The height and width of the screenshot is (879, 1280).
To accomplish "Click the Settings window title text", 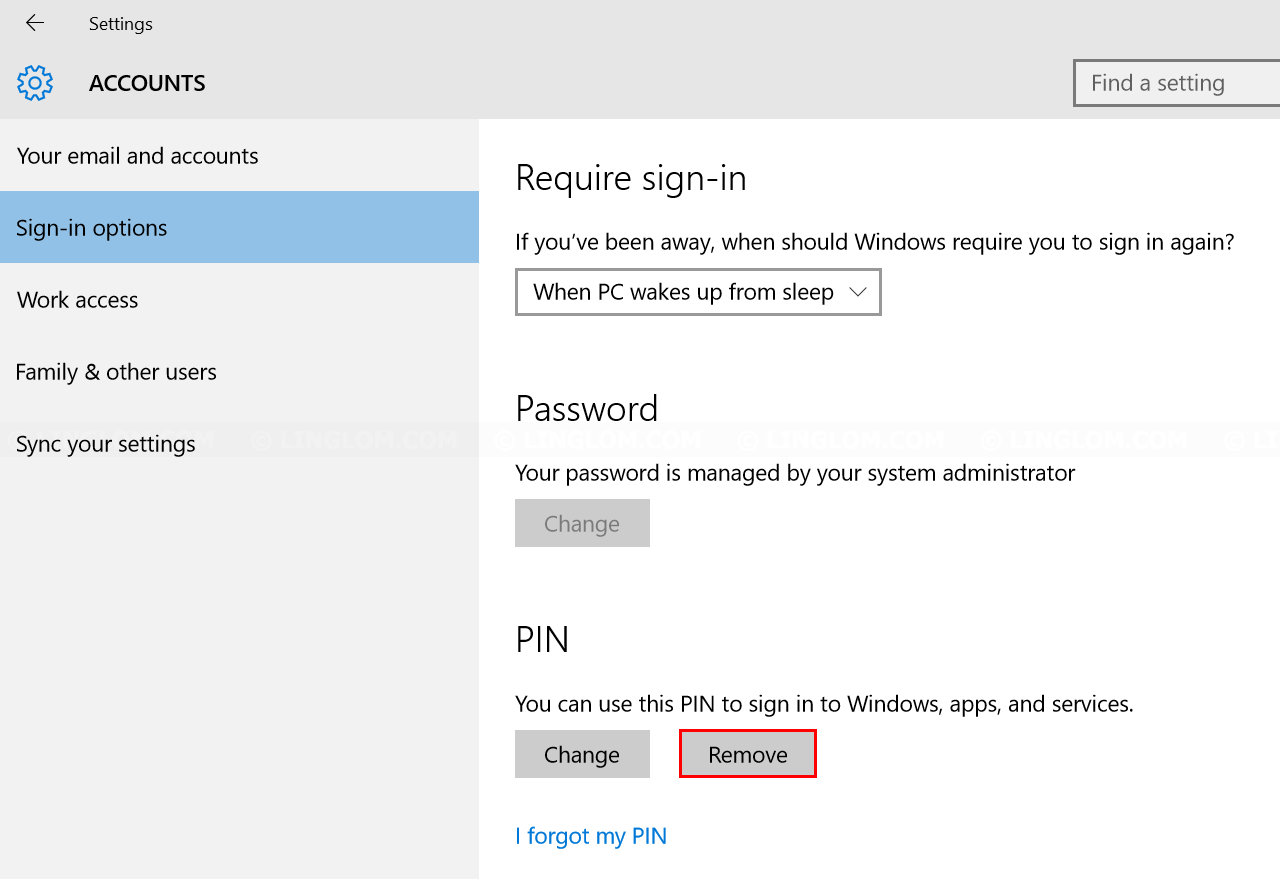I will point(121,23).
